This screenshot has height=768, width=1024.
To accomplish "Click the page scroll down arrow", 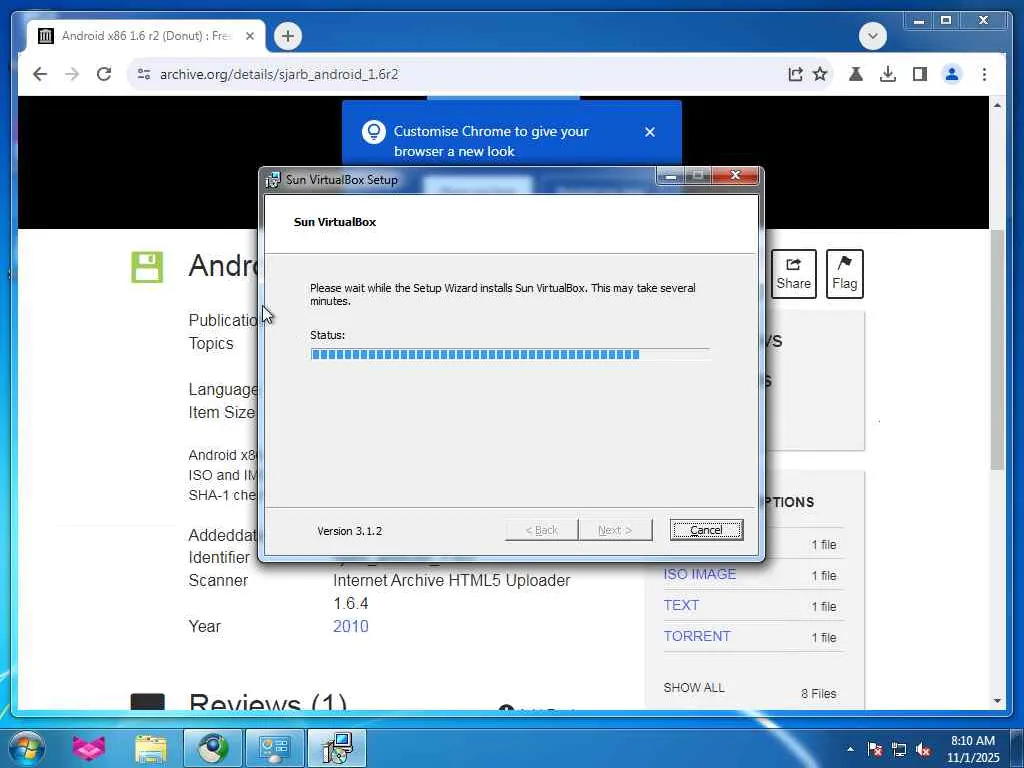I will click(997, 701).
